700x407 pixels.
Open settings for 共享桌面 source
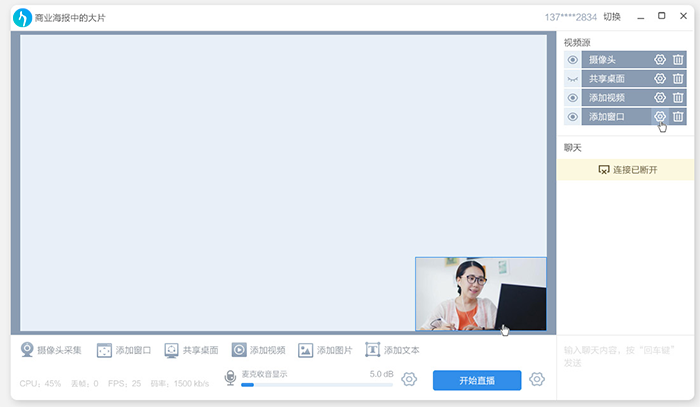[660, 79]
